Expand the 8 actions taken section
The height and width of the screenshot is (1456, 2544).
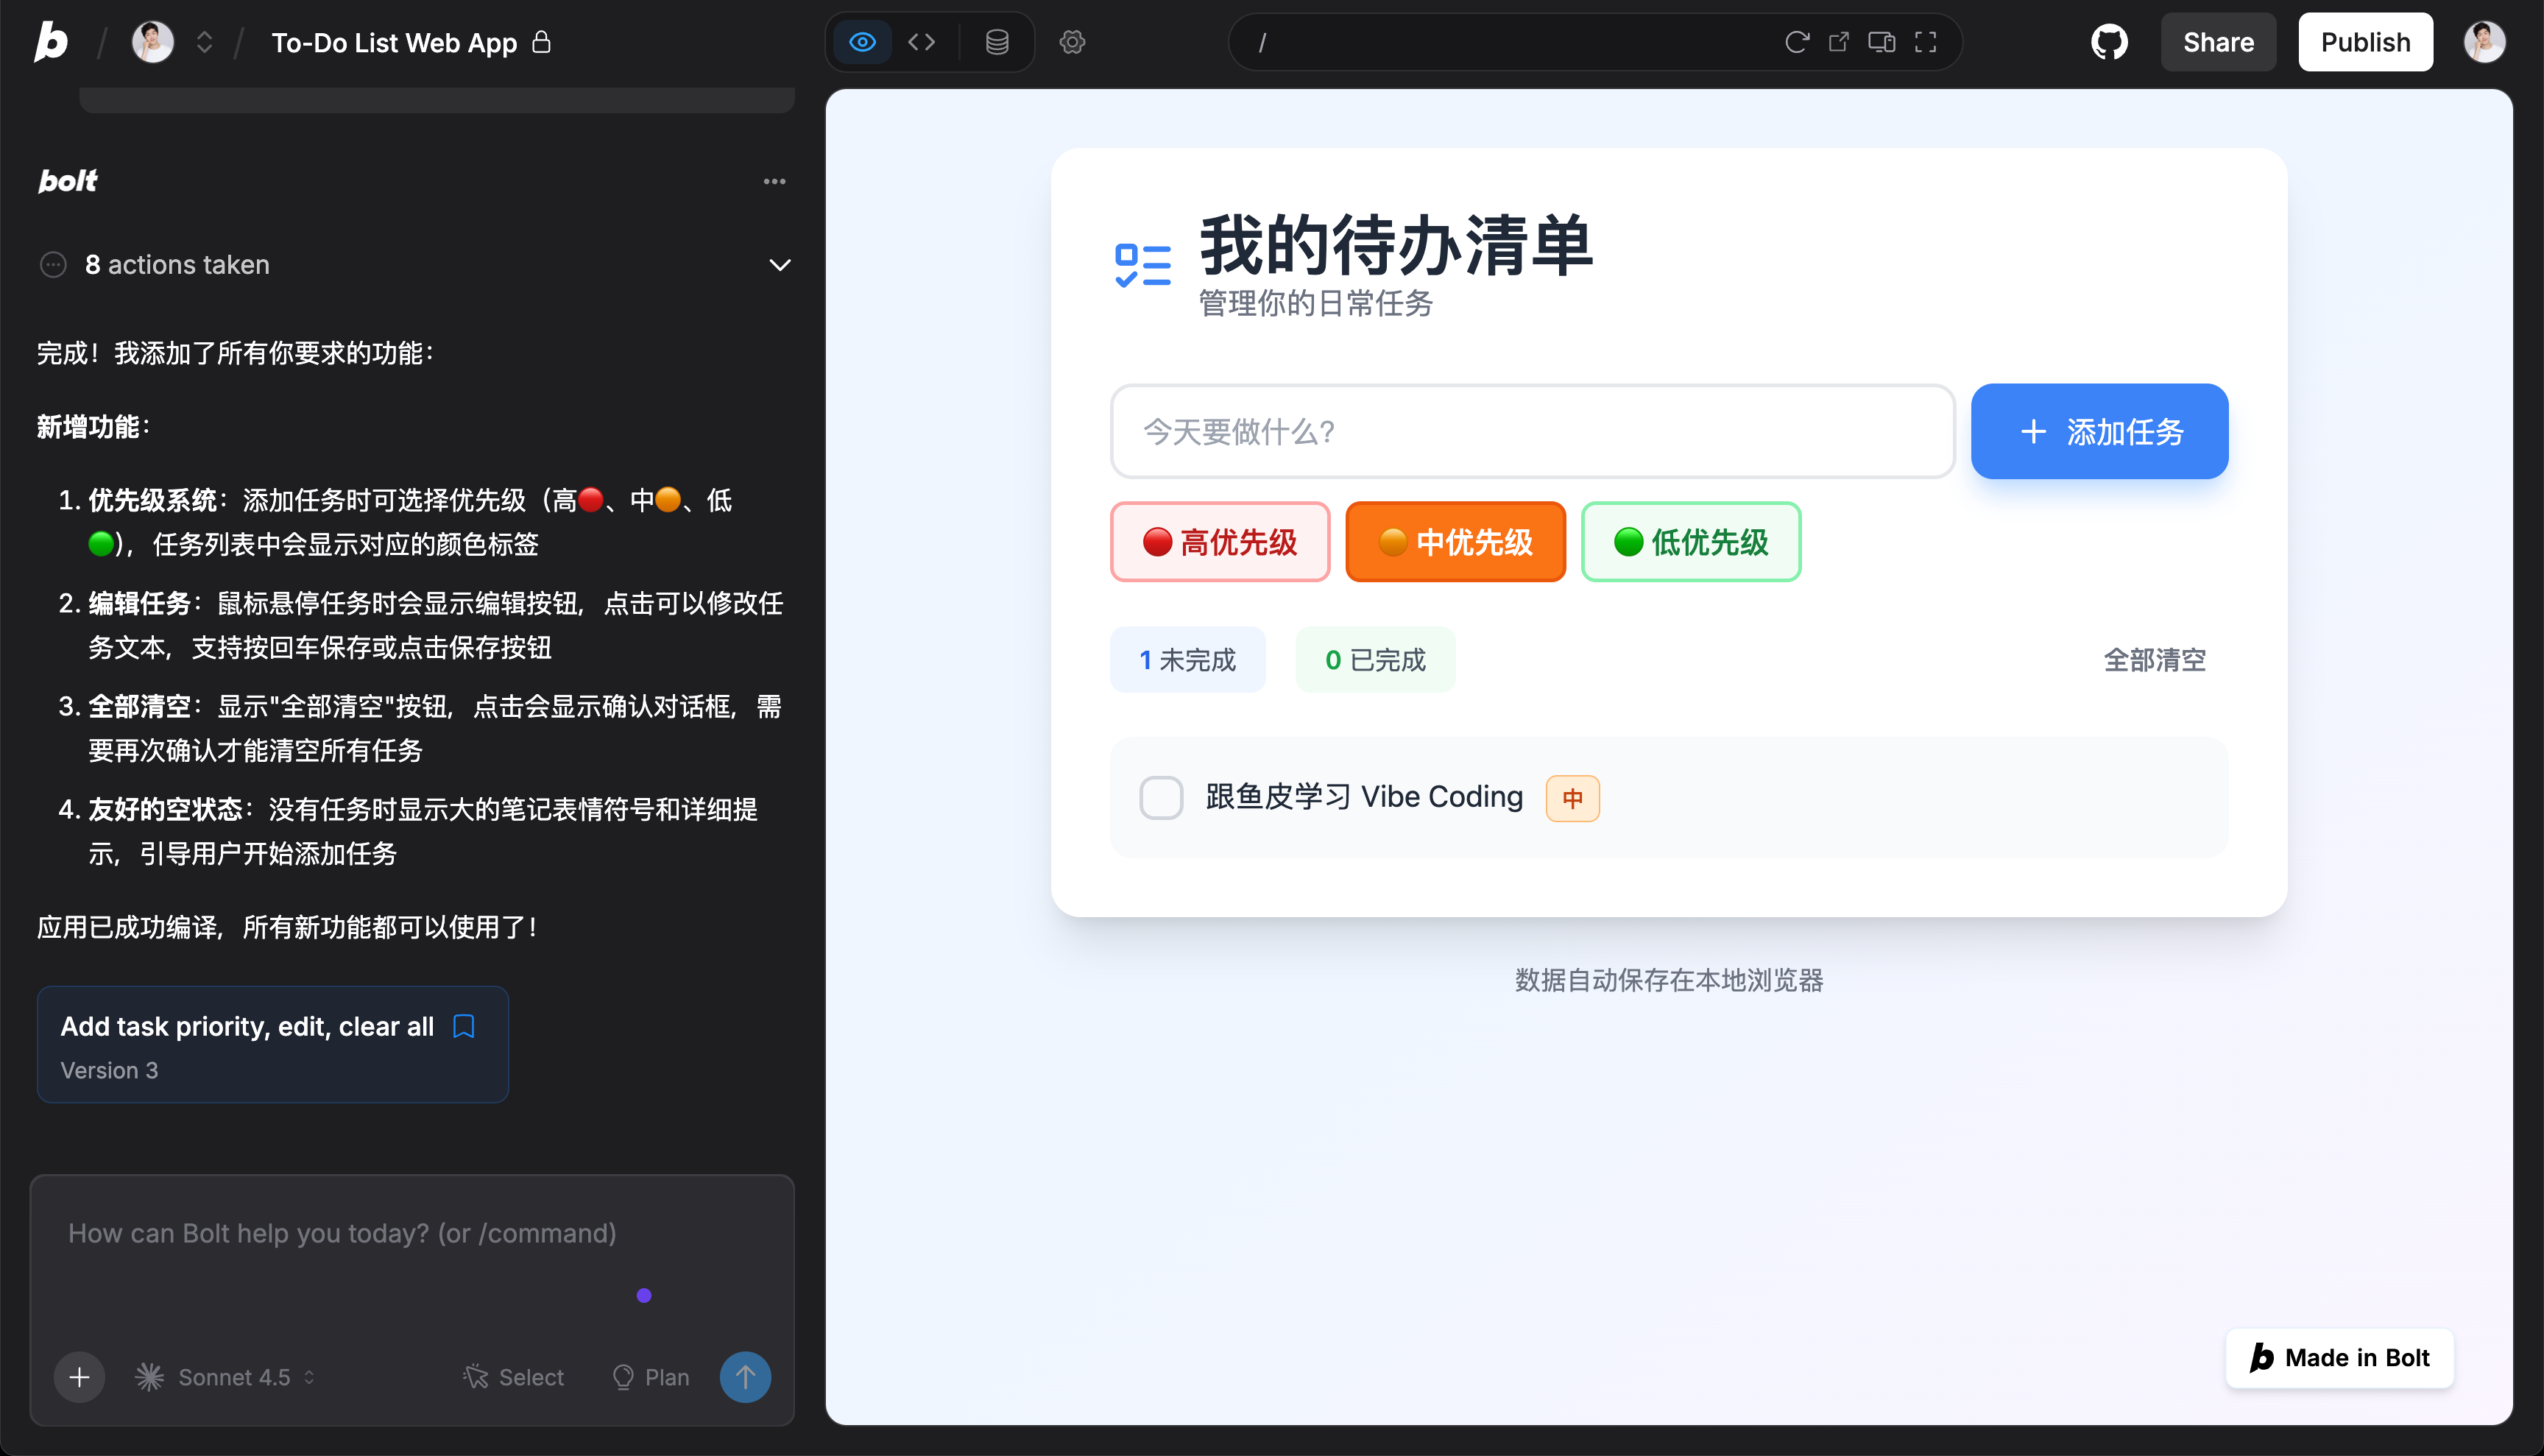coord(779,265)
